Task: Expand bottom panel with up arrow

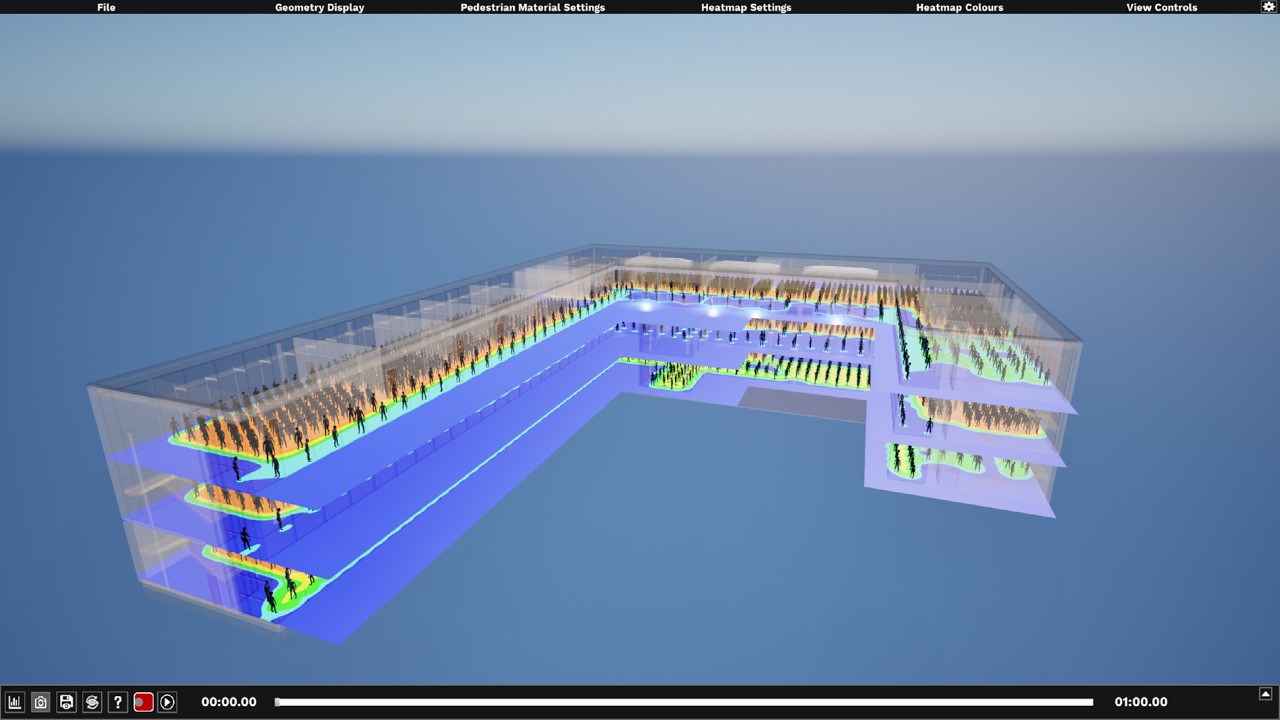Action: 1265,693
